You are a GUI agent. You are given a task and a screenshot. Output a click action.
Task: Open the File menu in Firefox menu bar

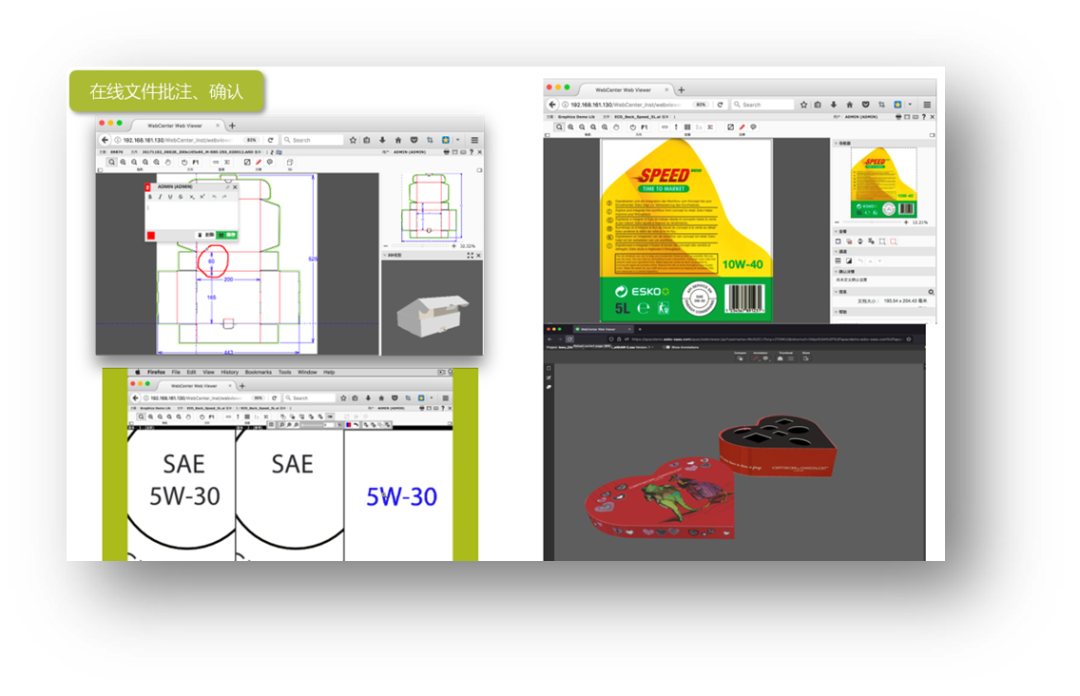pos(176,372)
